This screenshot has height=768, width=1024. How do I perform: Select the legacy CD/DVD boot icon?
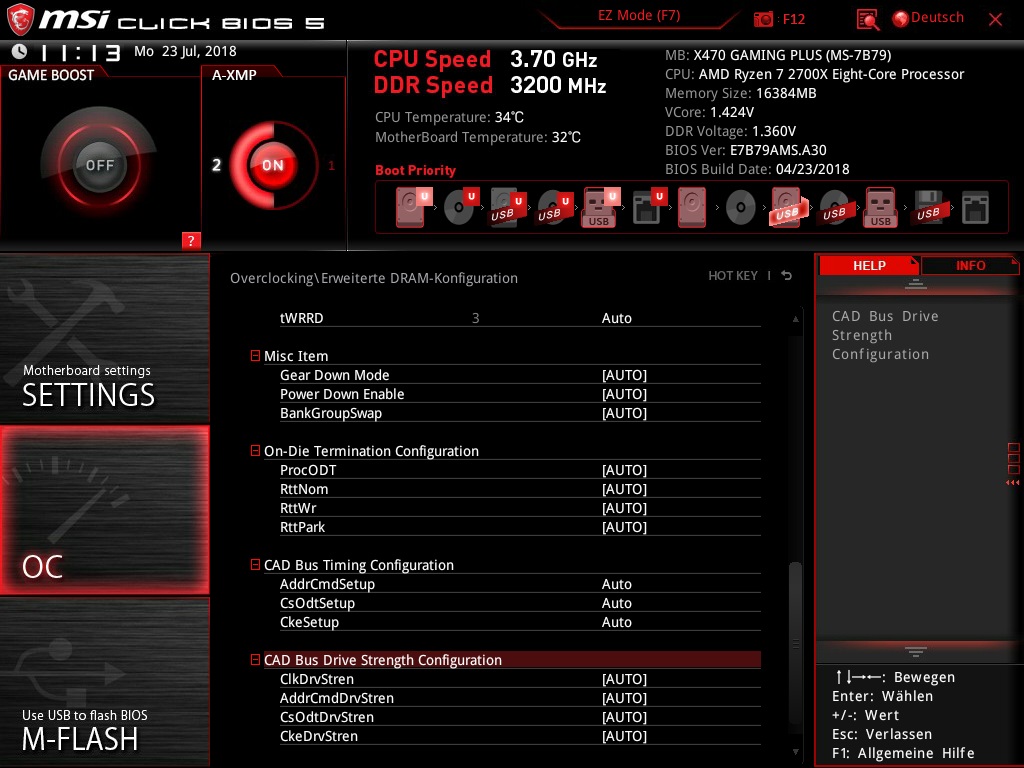(741, 208)
